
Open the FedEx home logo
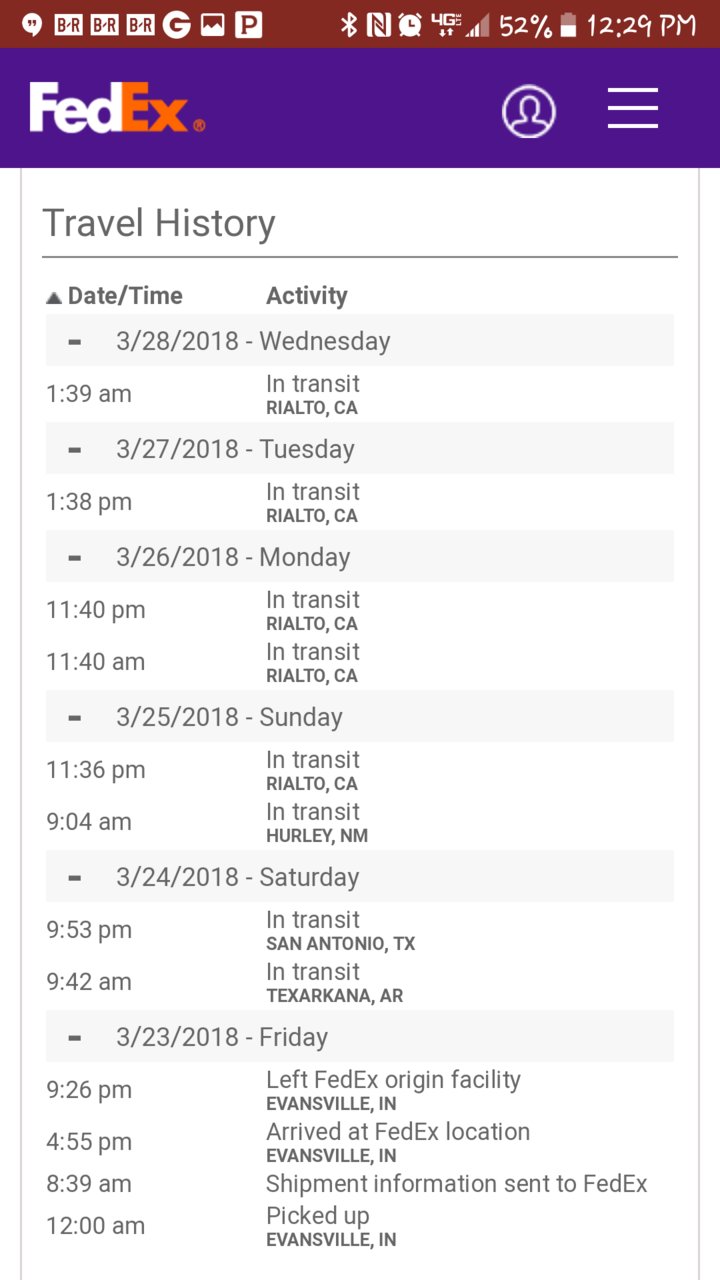pyautogui.click(x=117, y=108)
